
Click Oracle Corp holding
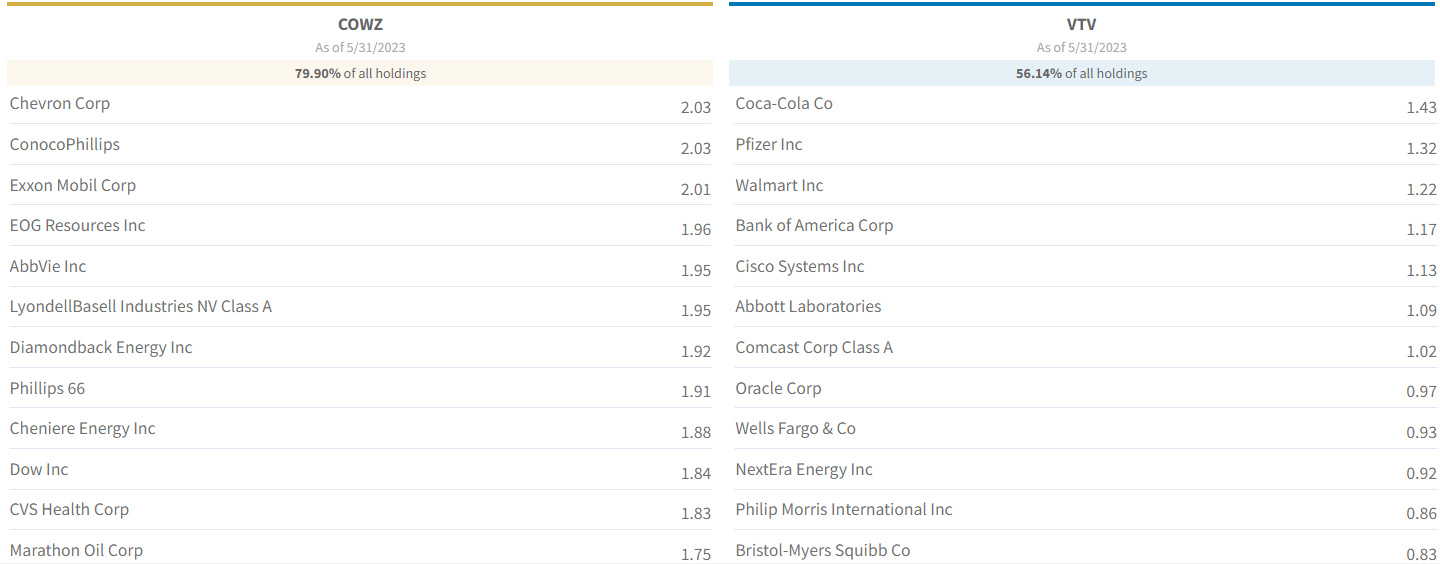click(778, 389)
